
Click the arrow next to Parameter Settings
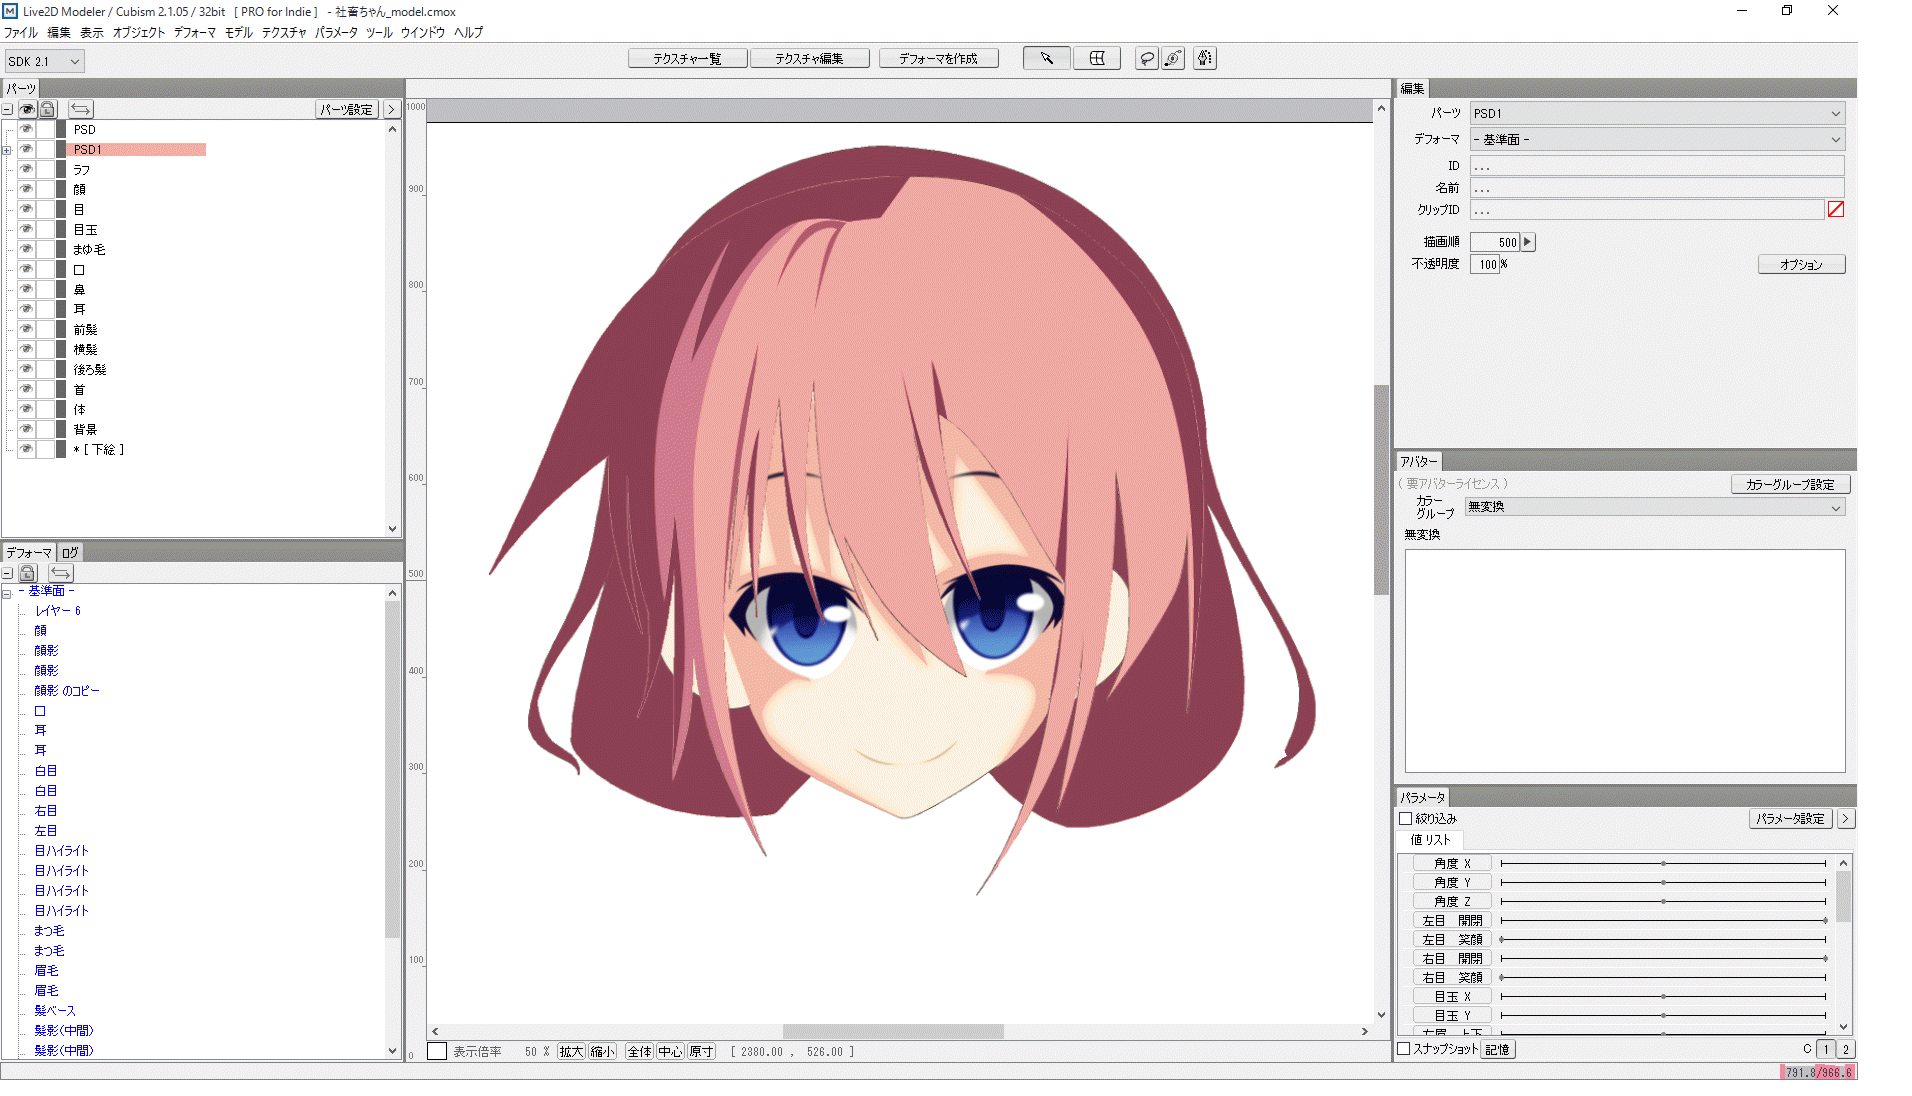(1845, 818)
